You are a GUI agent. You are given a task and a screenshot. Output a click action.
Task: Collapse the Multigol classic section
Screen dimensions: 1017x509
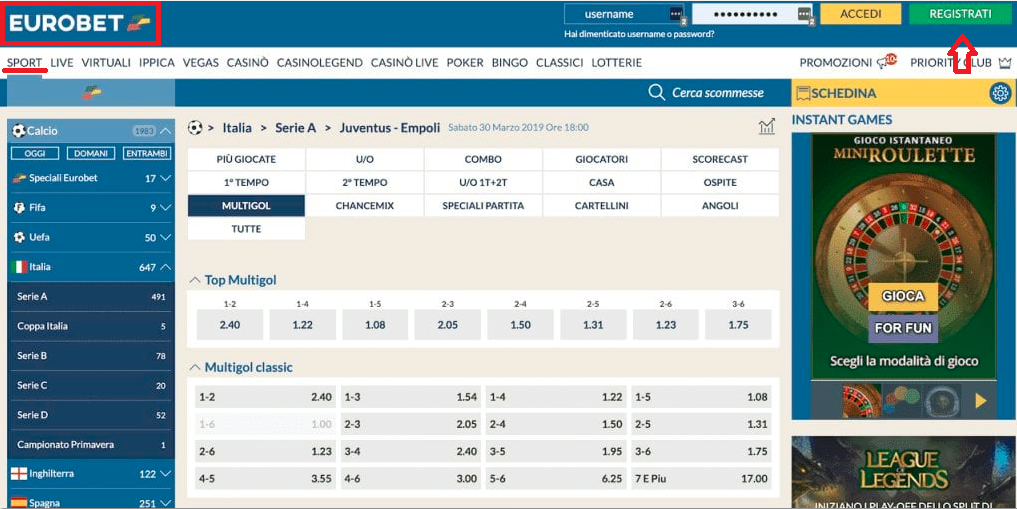click(195, 368)
